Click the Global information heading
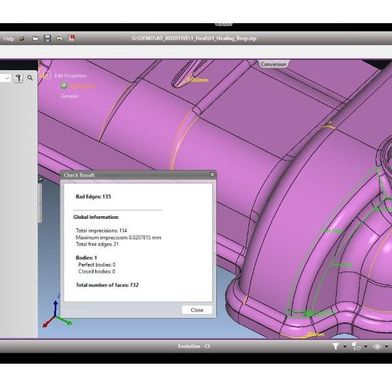This screenshot has height=392, width=392. tap(96, 217)
